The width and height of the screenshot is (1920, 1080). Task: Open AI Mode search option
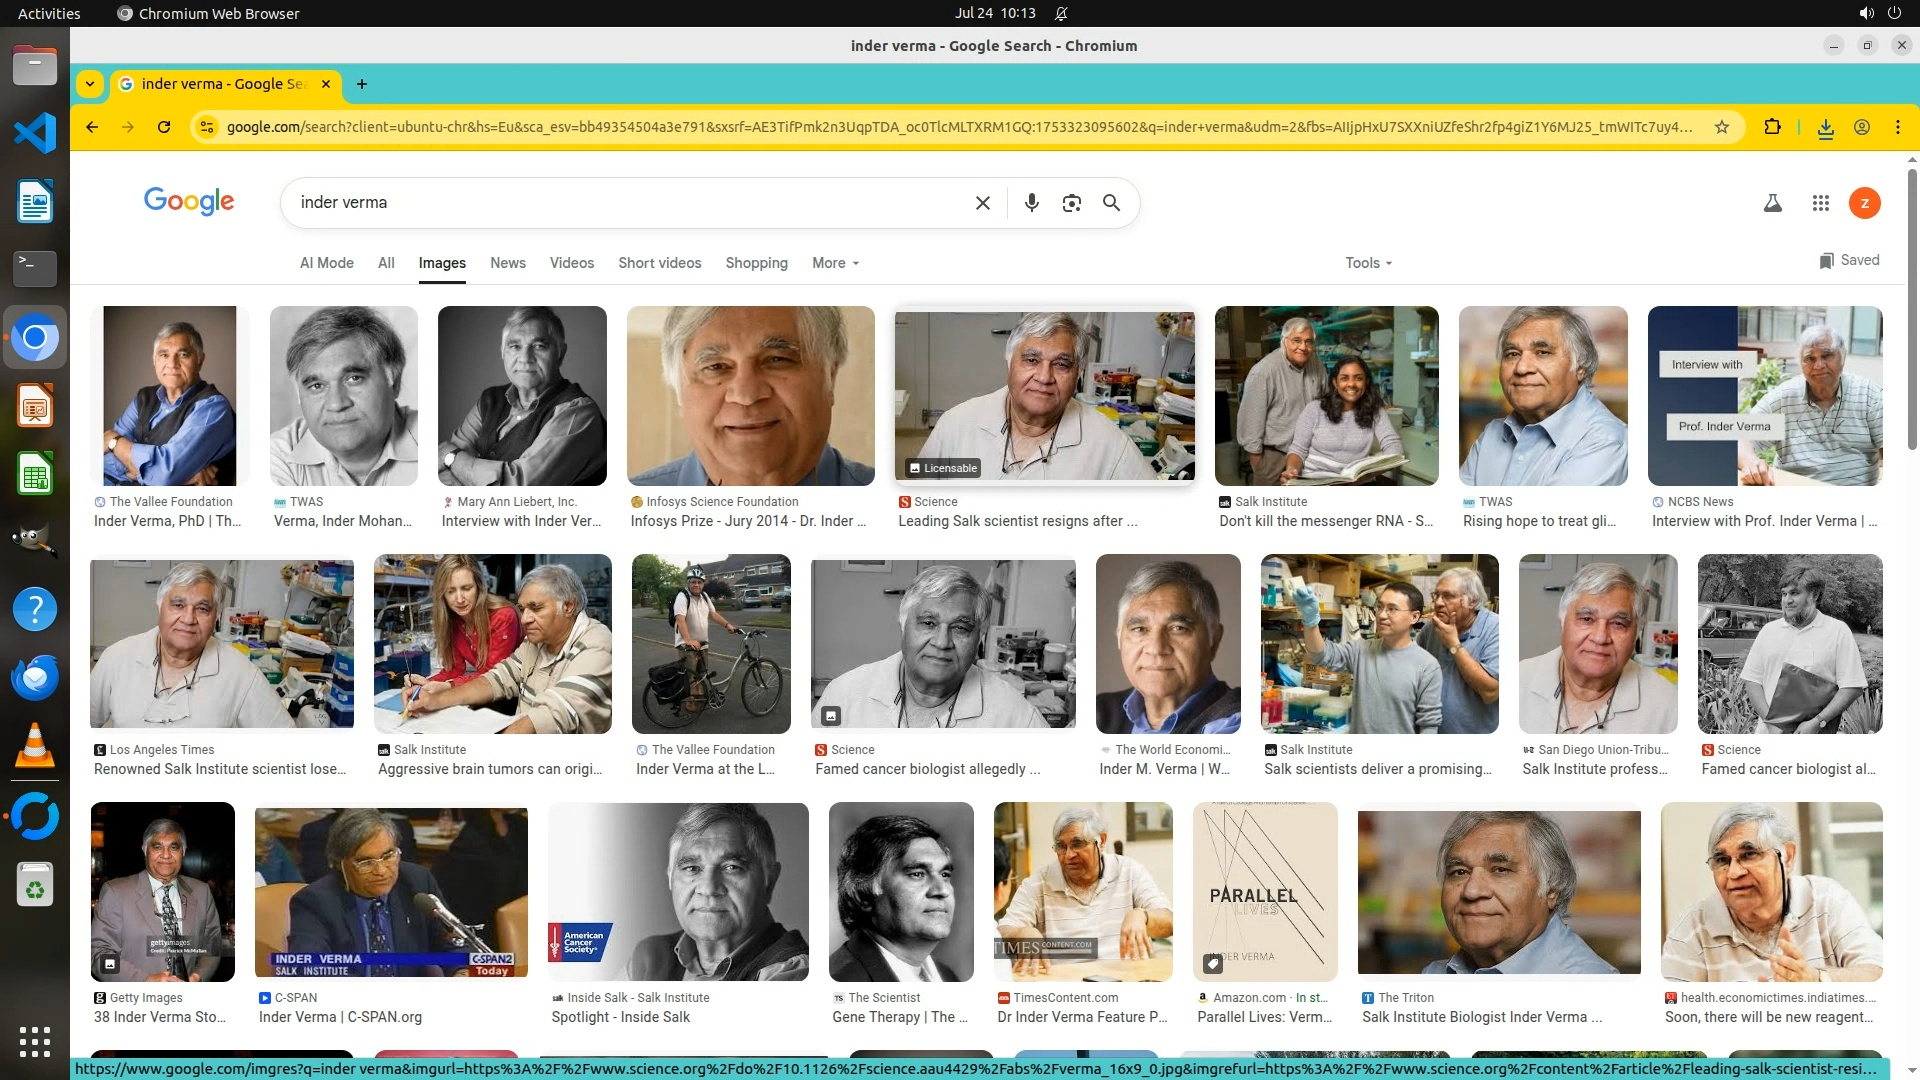pyautogui.click(x=326, y=263)
